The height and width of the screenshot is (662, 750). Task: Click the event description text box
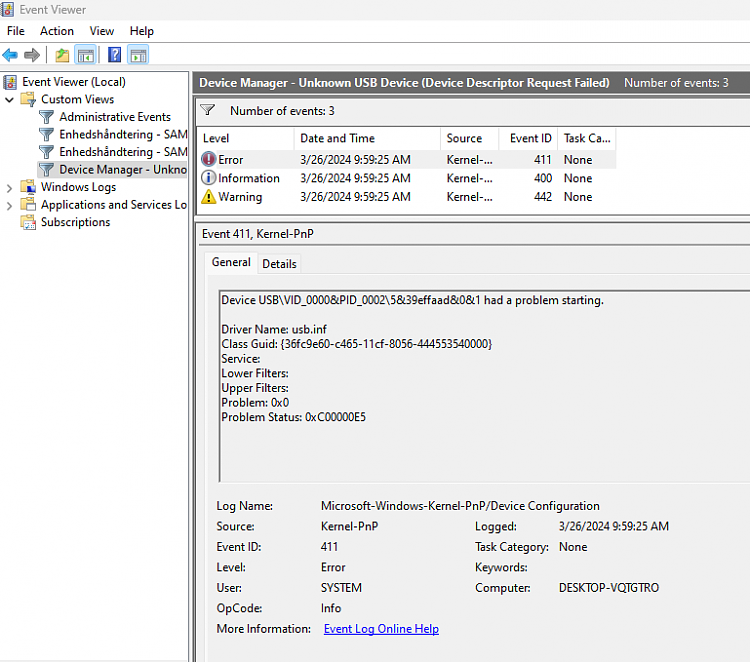[x=484, y=386]
